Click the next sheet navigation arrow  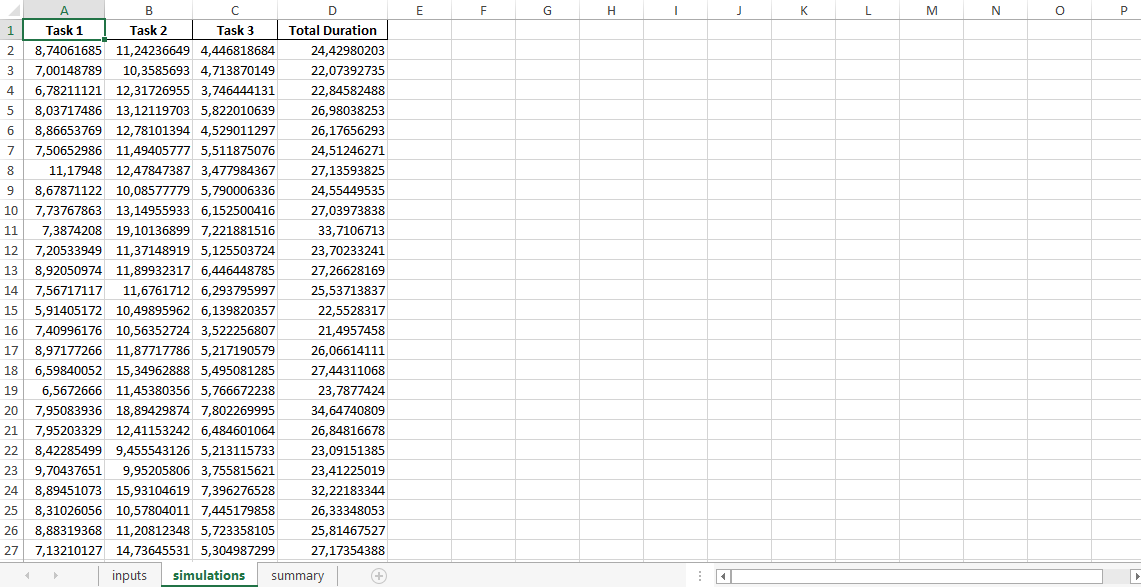click(55, 575)
